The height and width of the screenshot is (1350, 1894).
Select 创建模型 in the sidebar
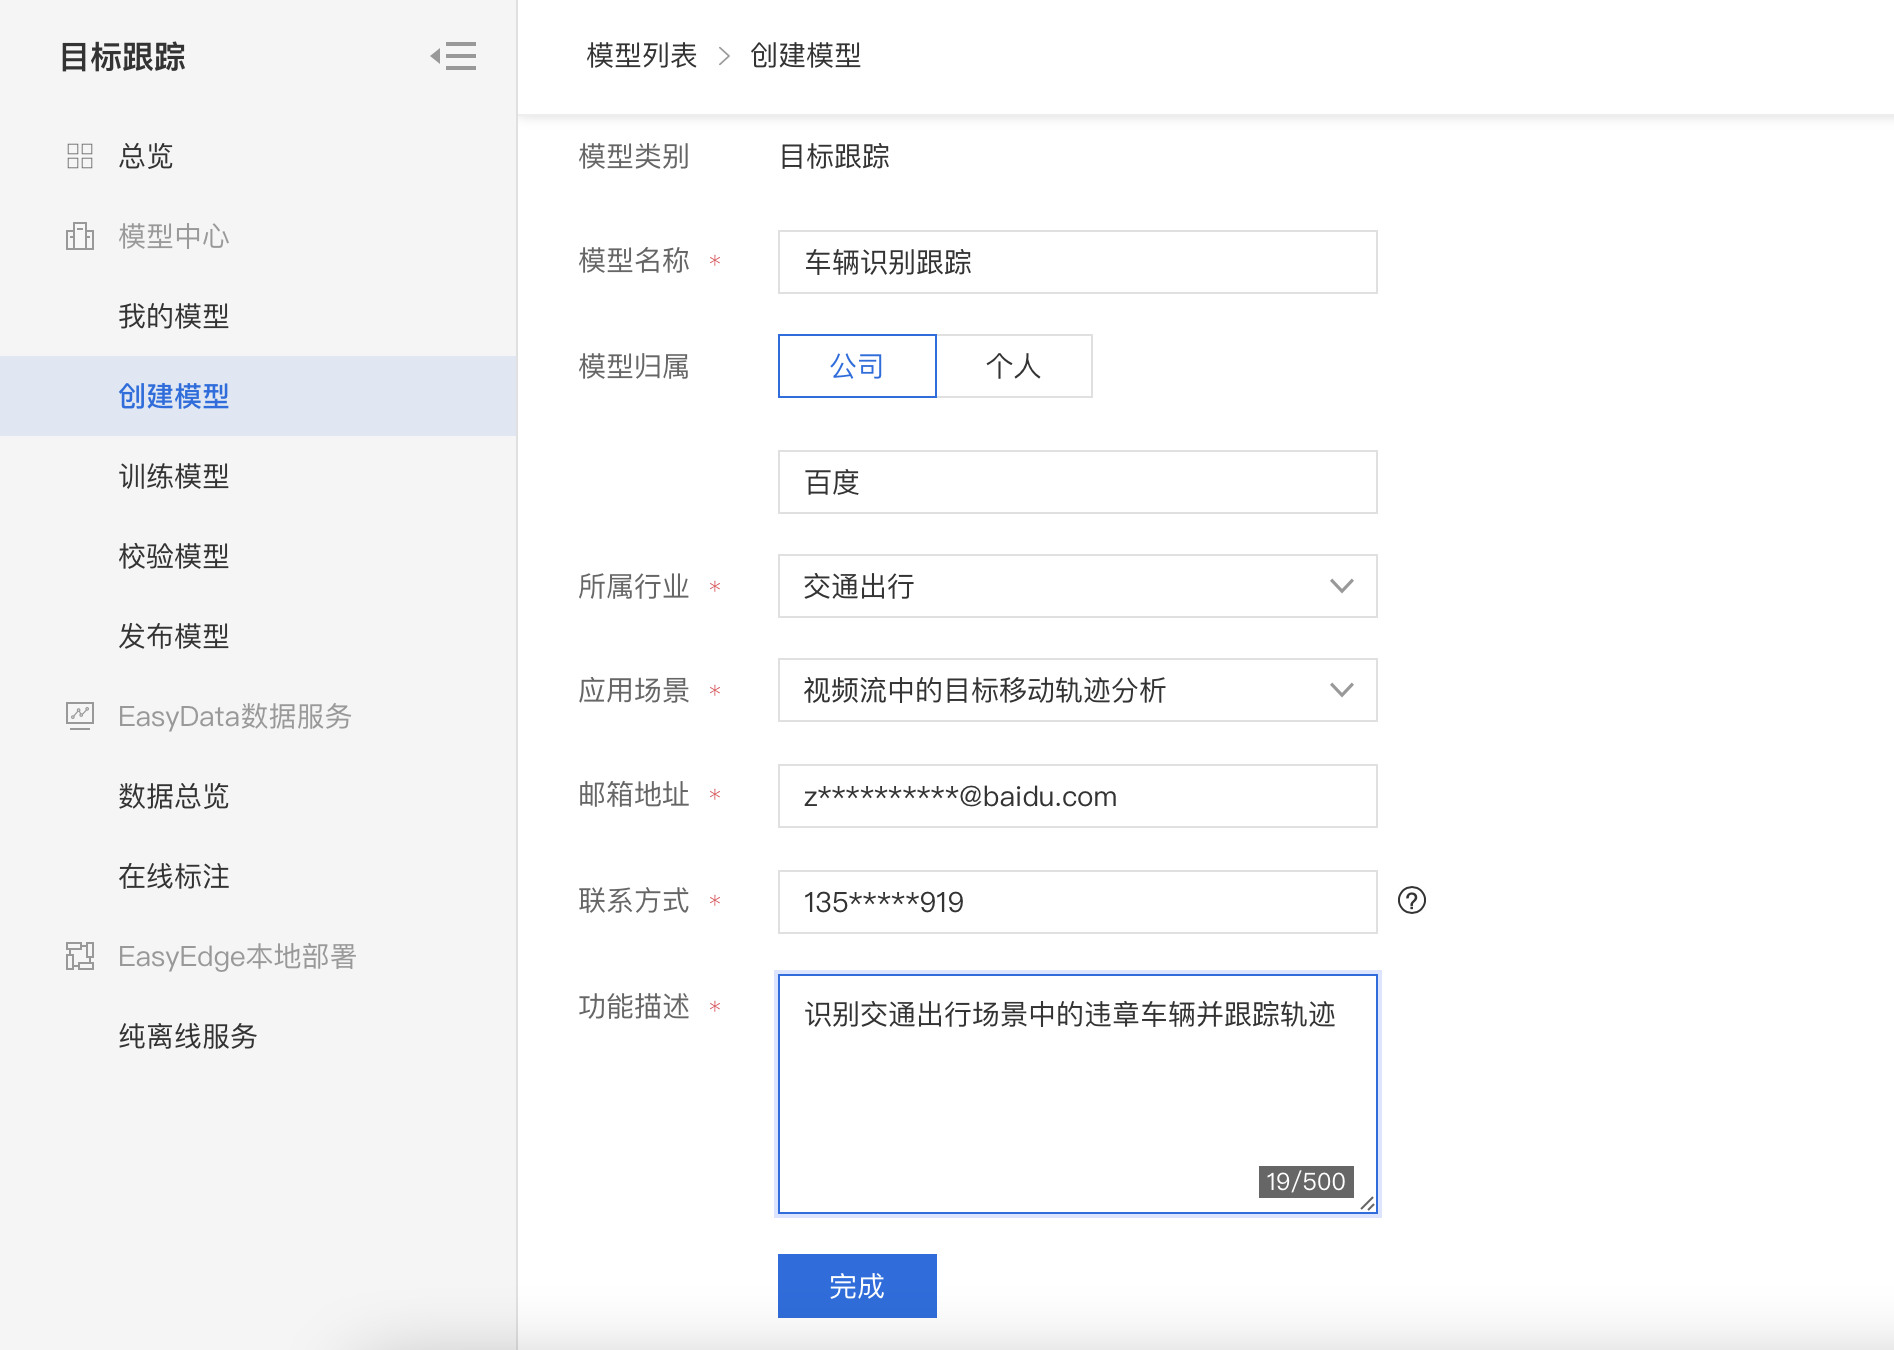[x=258, y=396]
